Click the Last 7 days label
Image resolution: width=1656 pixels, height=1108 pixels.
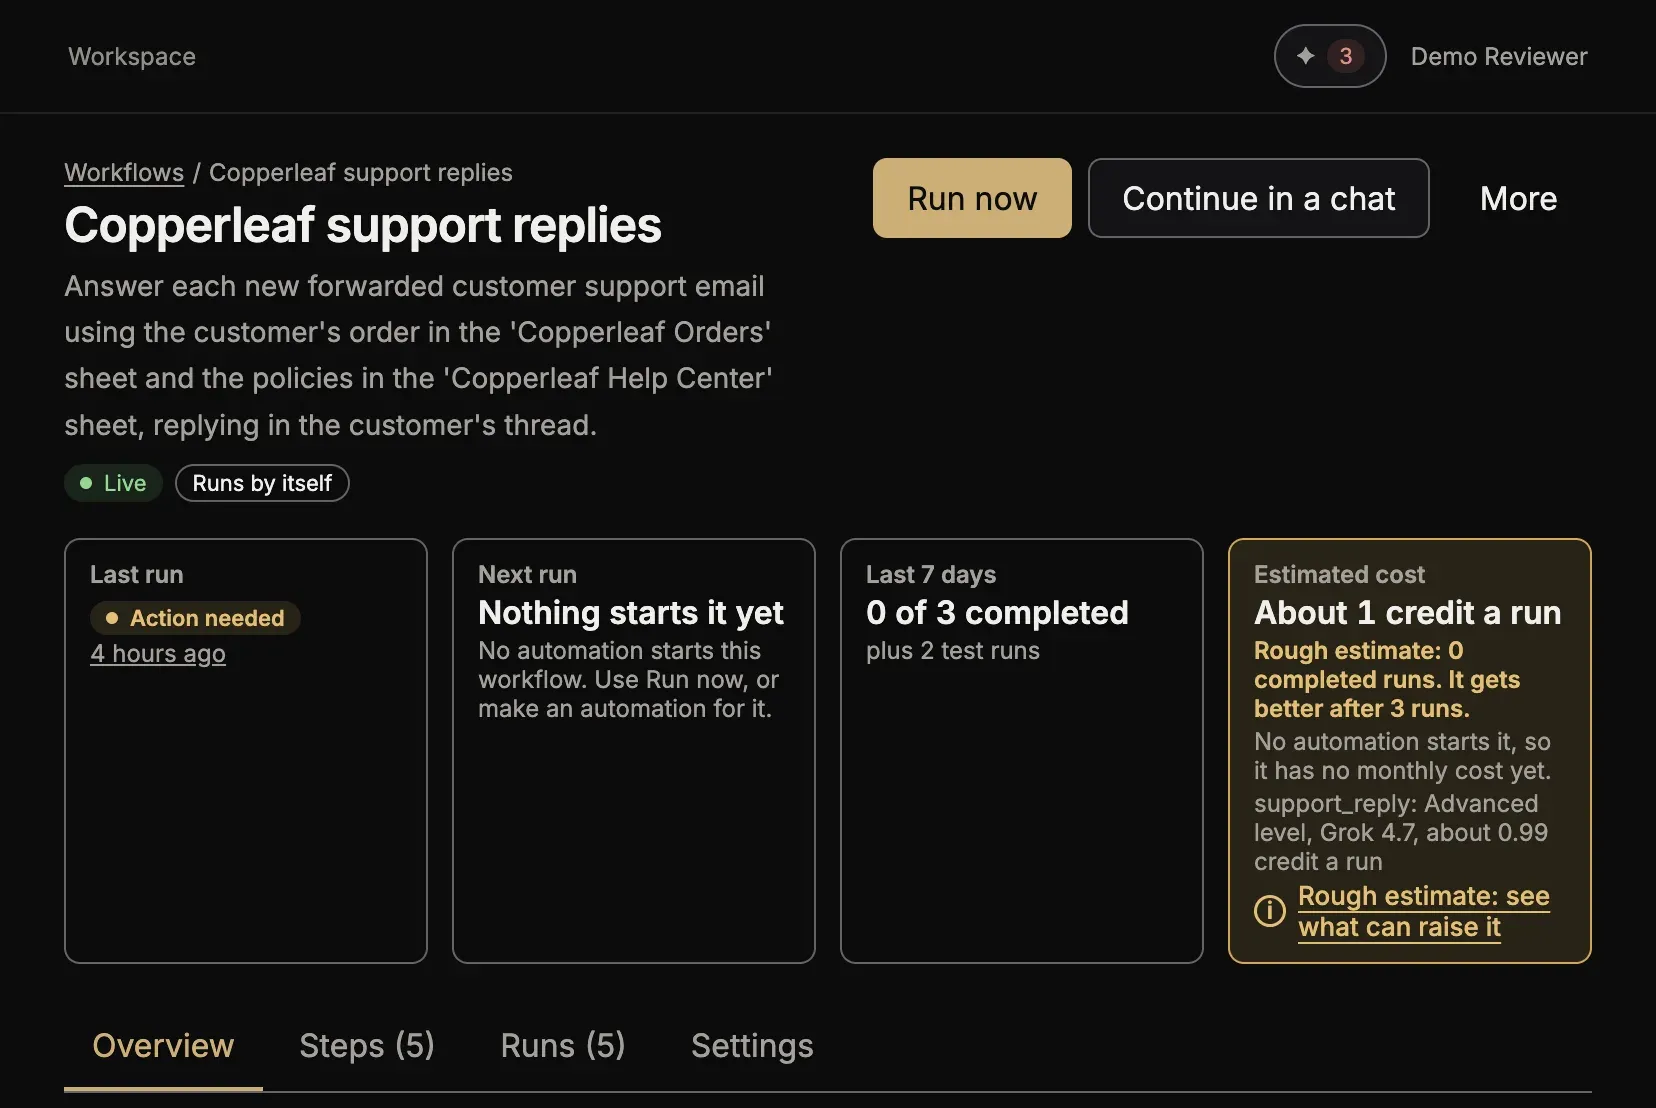[x=931, y=575]
